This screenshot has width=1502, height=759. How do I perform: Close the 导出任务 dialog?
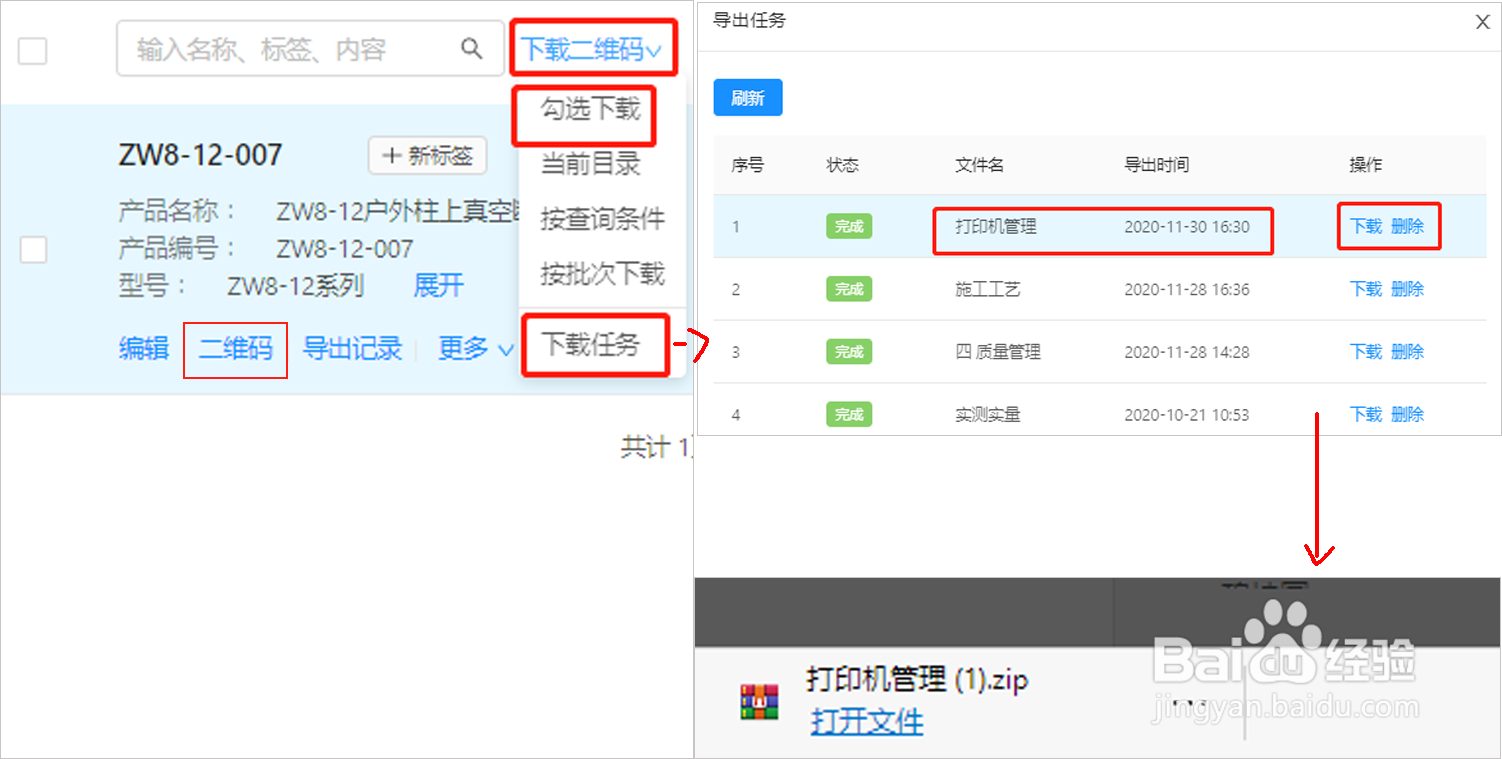[x=1481, y=22]
